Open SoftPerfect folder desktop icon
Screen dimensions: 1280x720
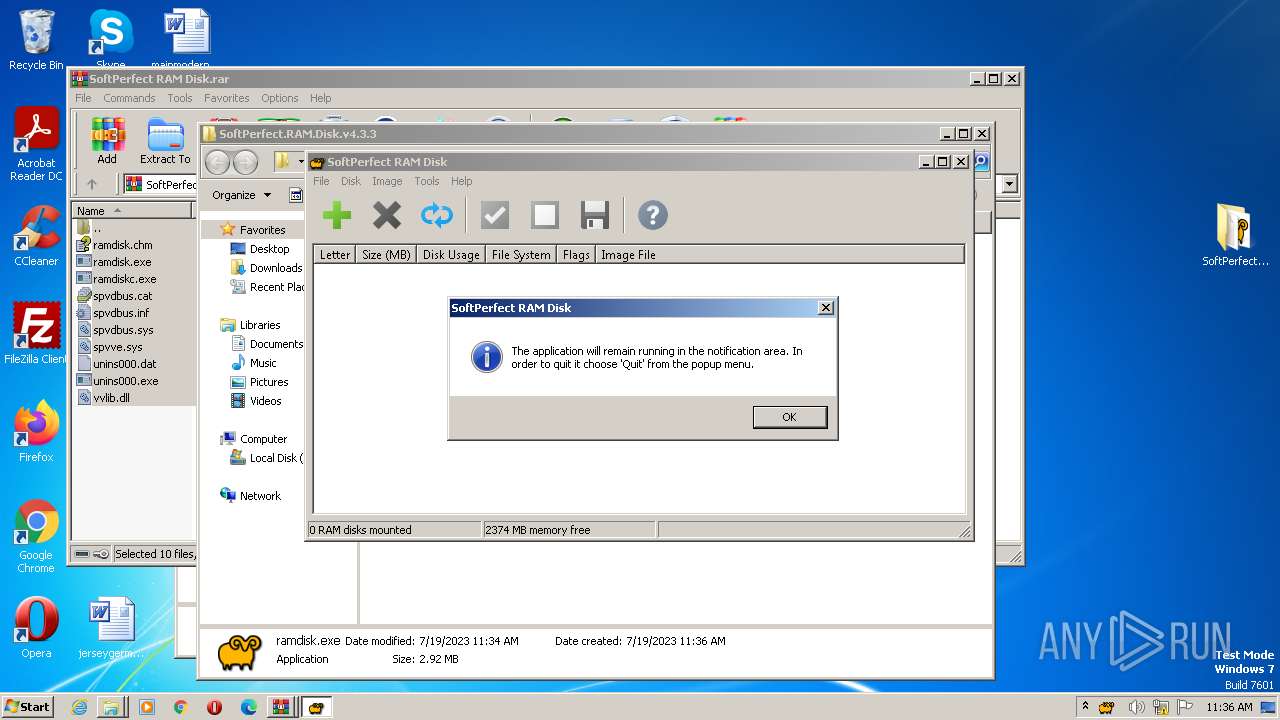(x=1235, y=235)
